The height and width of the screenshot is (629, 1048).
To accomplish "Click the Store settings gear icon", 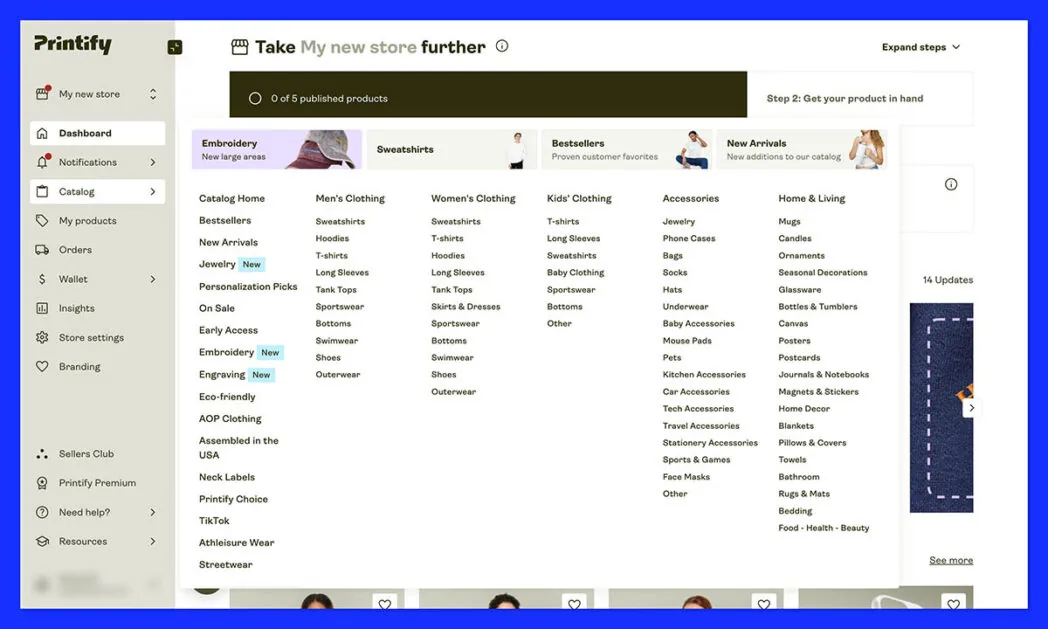I will [42, 338].
